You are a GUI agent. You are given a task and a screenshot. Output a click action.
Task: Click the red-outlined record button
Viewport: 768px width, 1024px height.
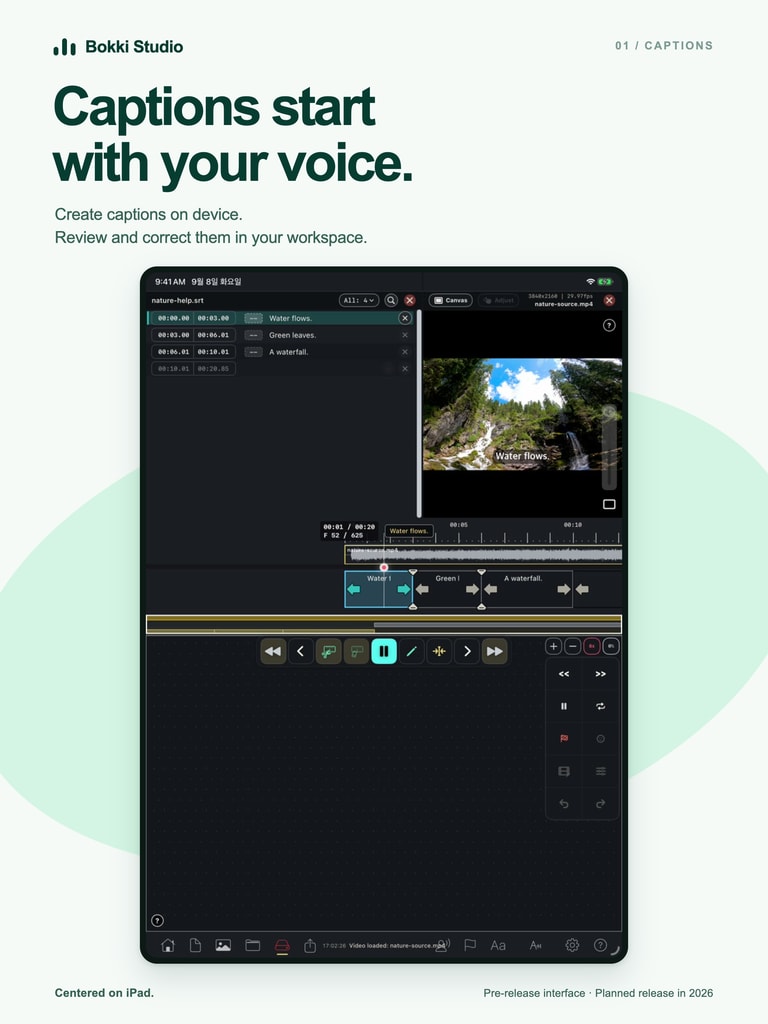pyautogui.click(x=592, y=647)
